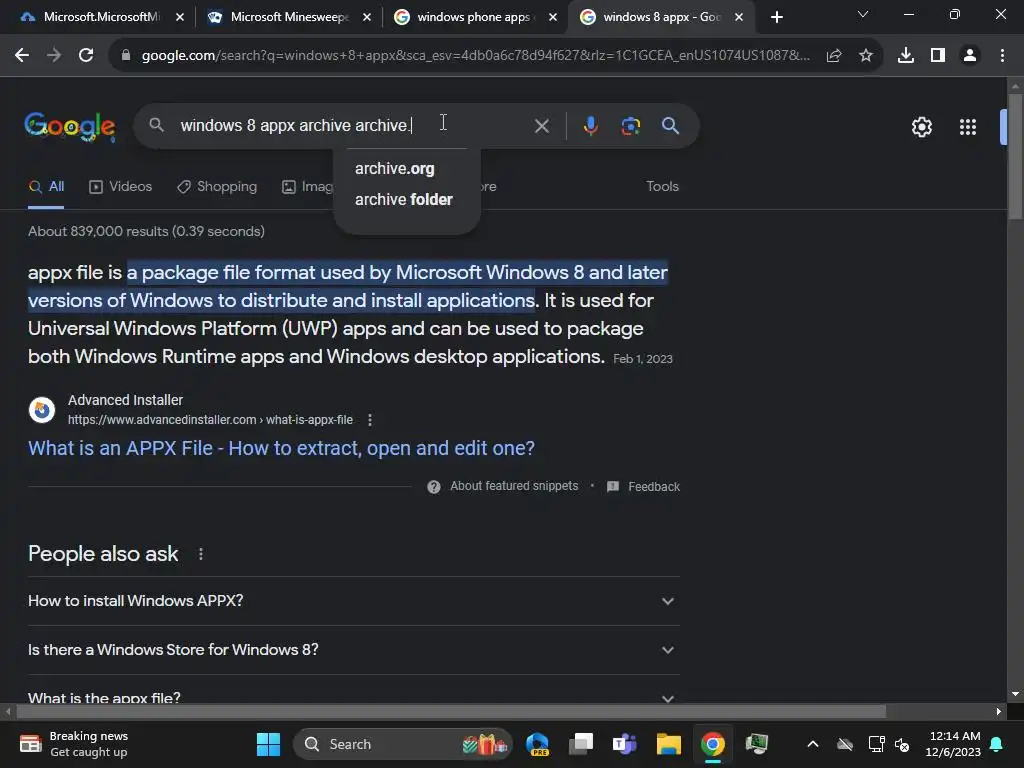Screen dimensions: 1024x768
Task: Close the Microsoft Minesweeper tab
Action: click(x=367, y=17)
